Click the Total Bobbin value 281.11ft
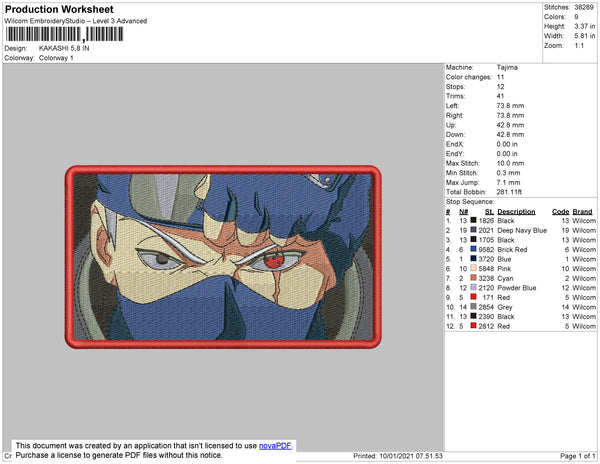The width and height of the screenshot is (600, 464). [509, 192]
